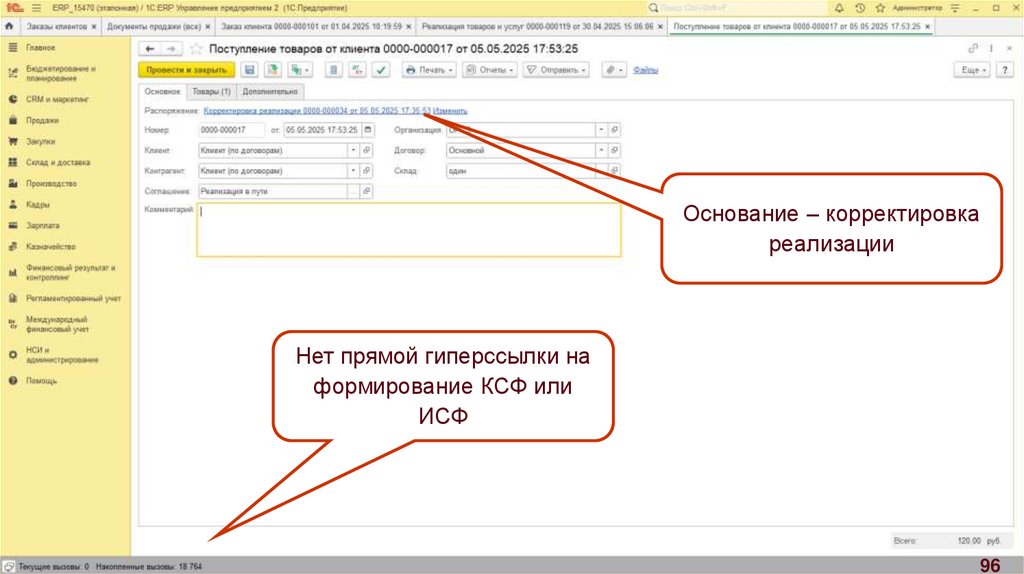Open the Склад и доставка section
The image size is (1024, 574).
pos(58,162)
